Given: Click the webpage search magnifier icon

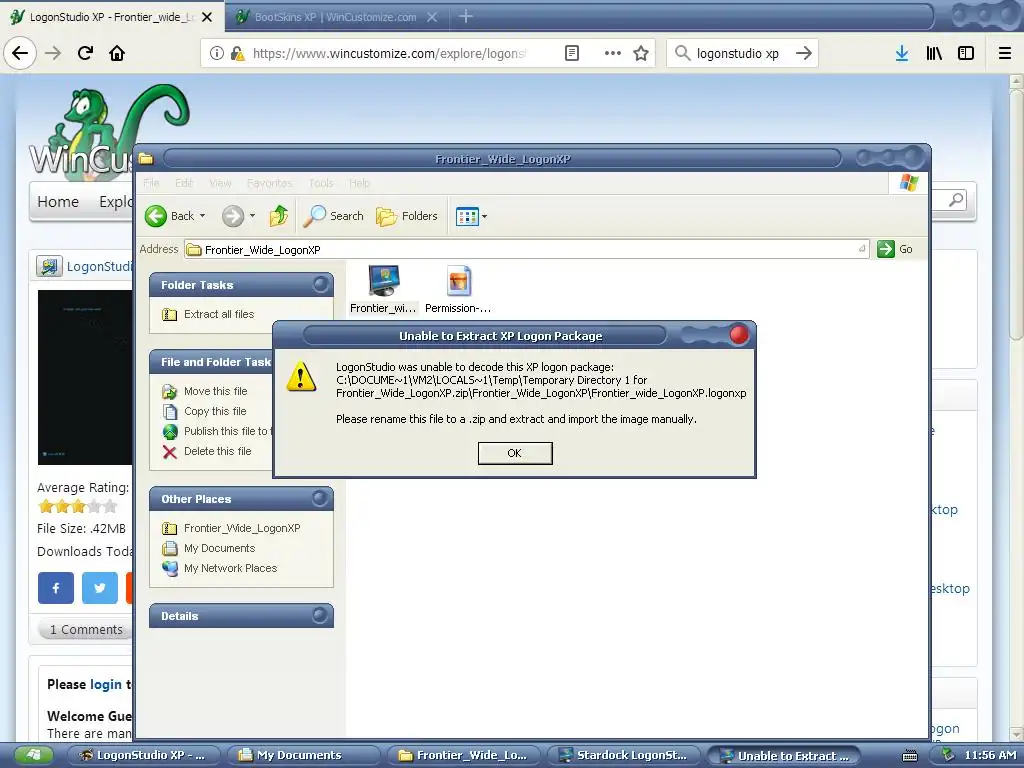Looking at the screenshot, I should pos(956,200).
